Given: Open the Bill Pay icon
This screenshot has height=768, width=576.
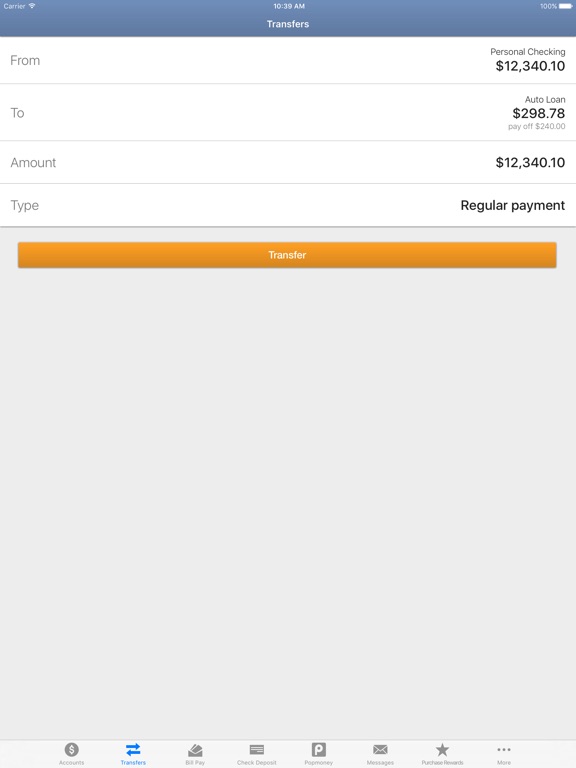Looking at the screenshot, I should point(195,750).
